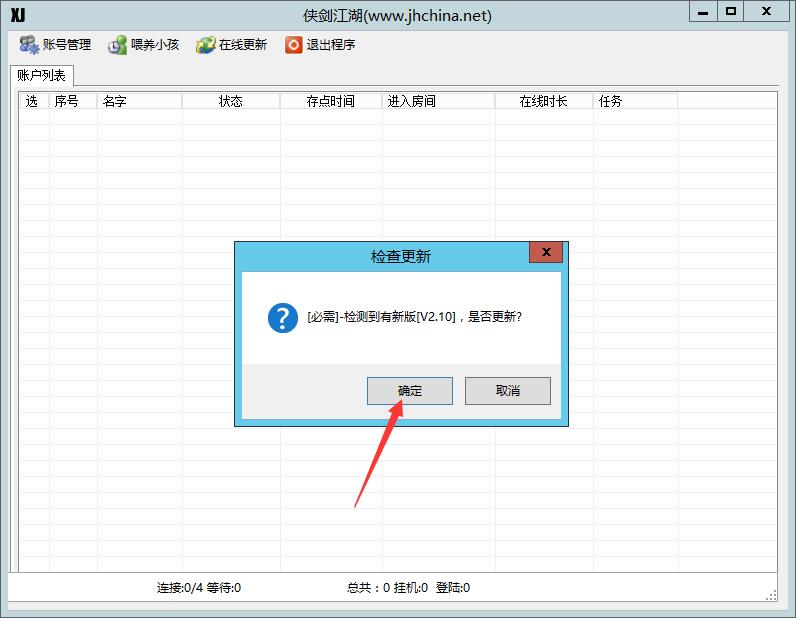Click the 在线时长 column header
Screen dimensions: 796x618
tap(544, 101)
